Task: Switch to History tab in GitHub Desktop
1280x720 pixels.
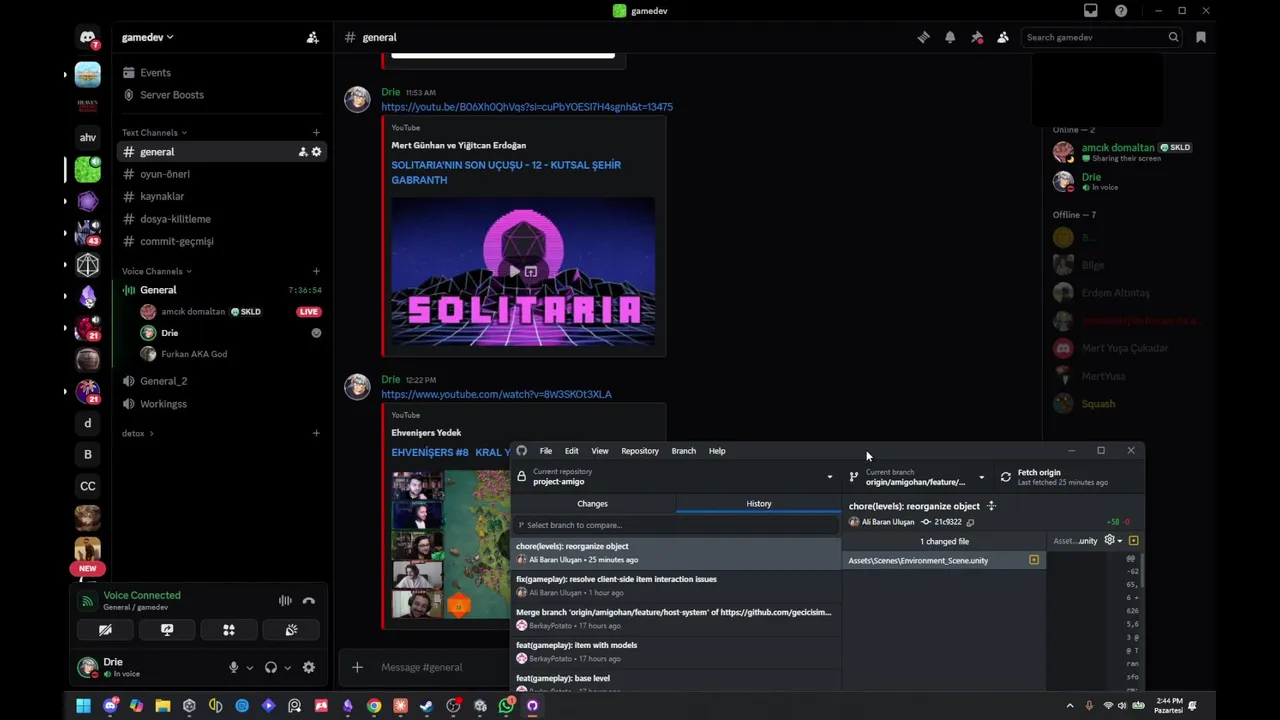Action: click(x=759, y=504)
